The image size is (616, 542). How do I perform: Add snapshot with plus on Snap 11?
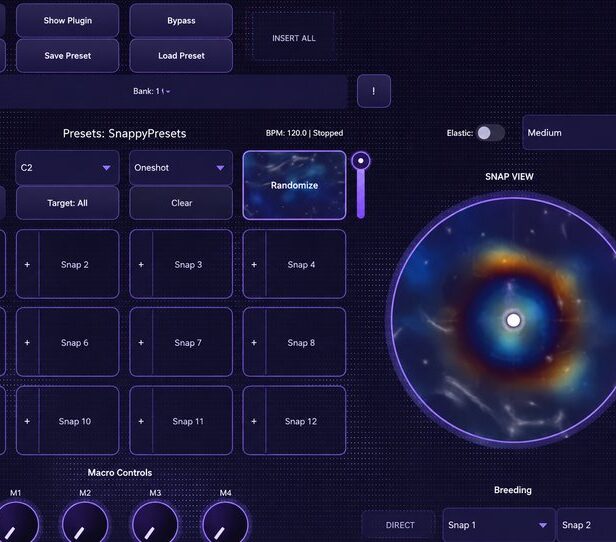tap(141, 421)
